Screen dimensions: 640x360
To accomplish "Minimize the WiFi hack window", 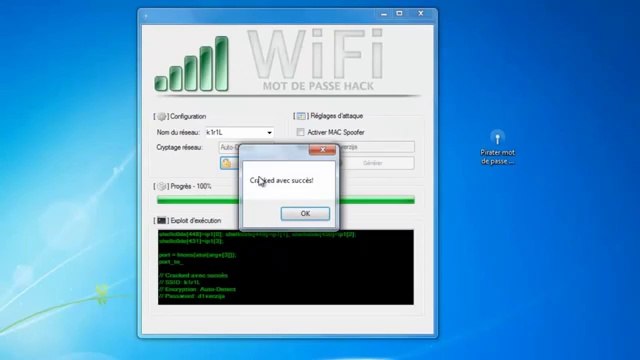I will 384,14.
